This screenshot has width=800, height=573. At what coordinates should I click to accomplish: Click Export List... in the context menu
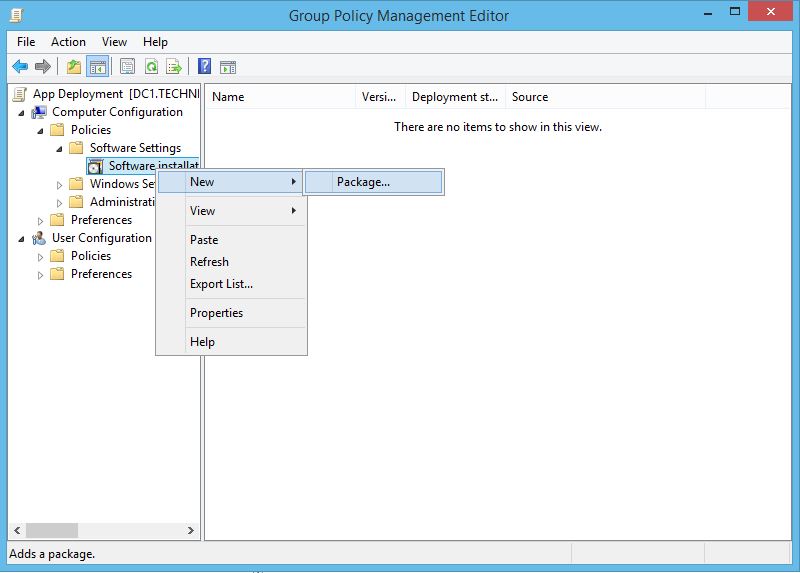221,284
